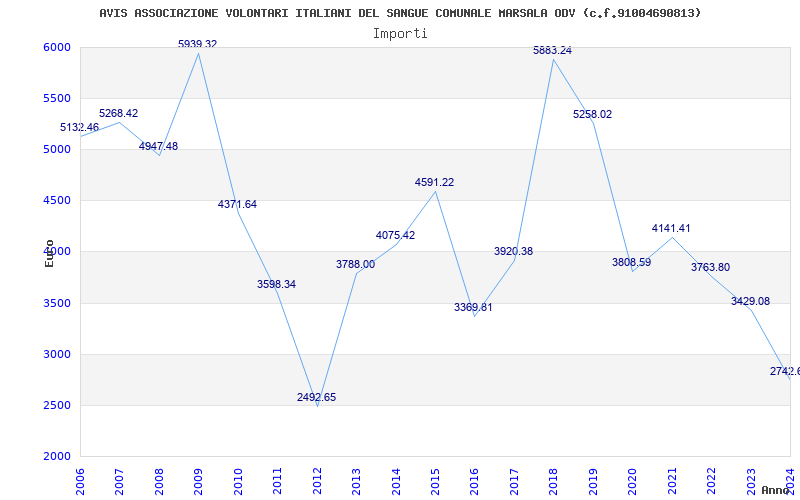800x500 pixels.
Task: Select data label 5132.46
Action: [x=80, y=128]
